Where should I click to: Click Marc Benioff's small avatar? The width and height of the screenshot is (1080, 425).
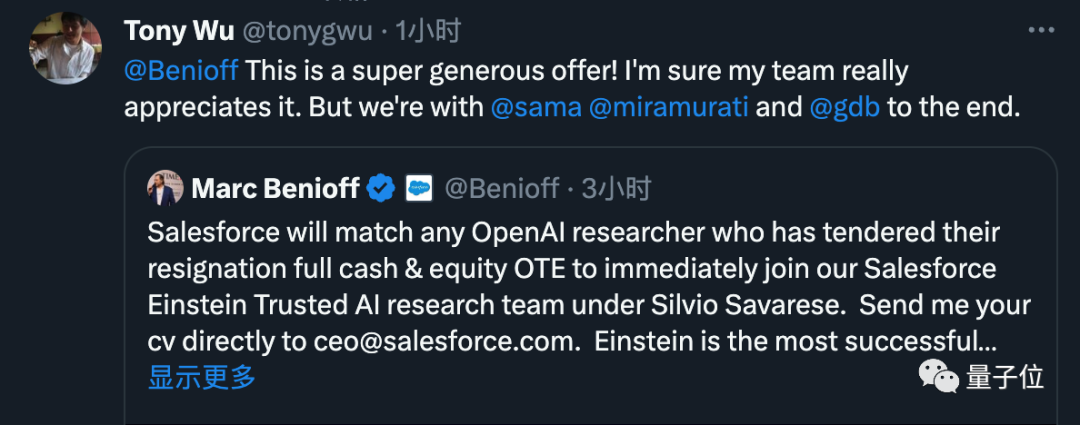click(x=164, y=187)
